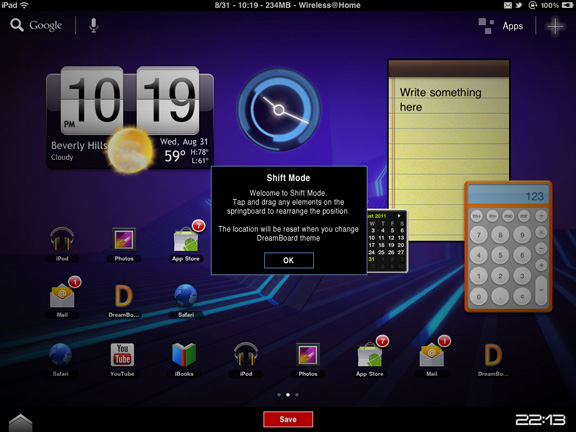
Task: Tap the Twitter bird status bar icon
Action: (519, 5)
